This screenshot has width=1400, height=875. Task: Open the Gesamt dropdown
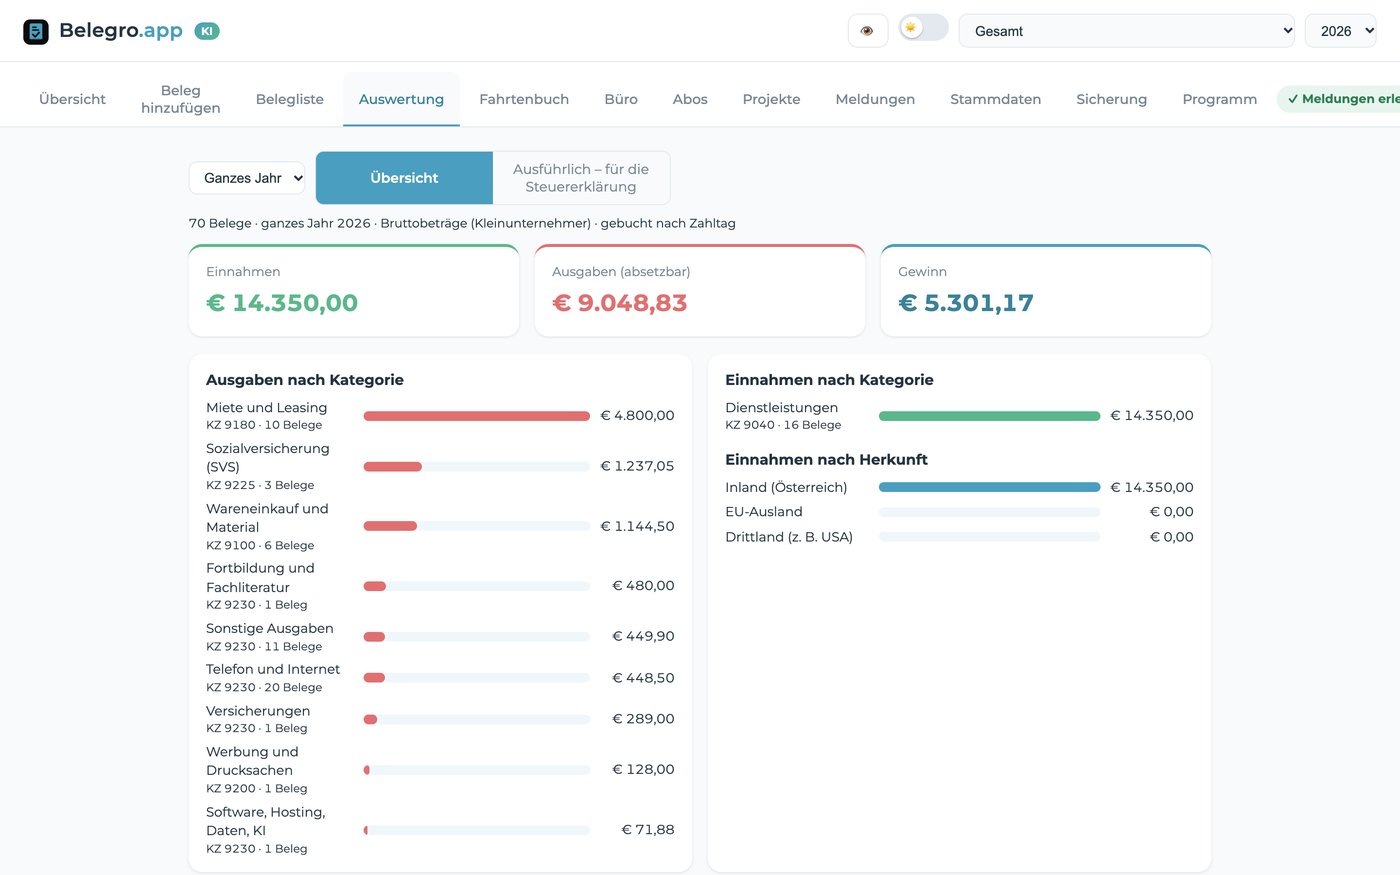click(1127, 31)
